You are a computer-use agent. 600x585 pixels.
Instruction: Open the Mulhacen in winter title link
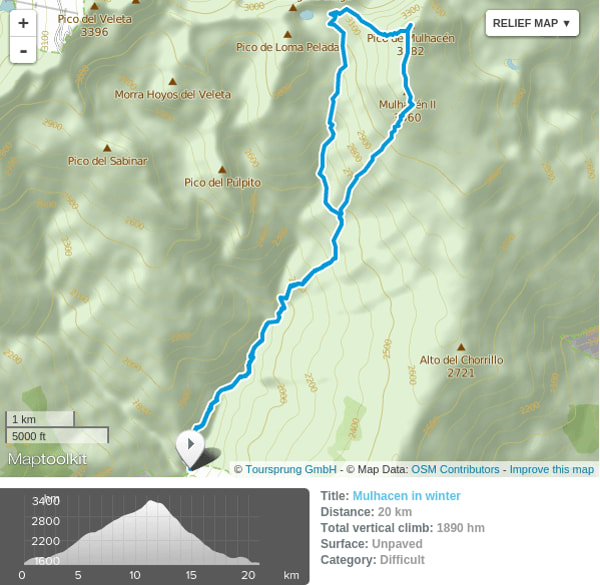point(406,496)
